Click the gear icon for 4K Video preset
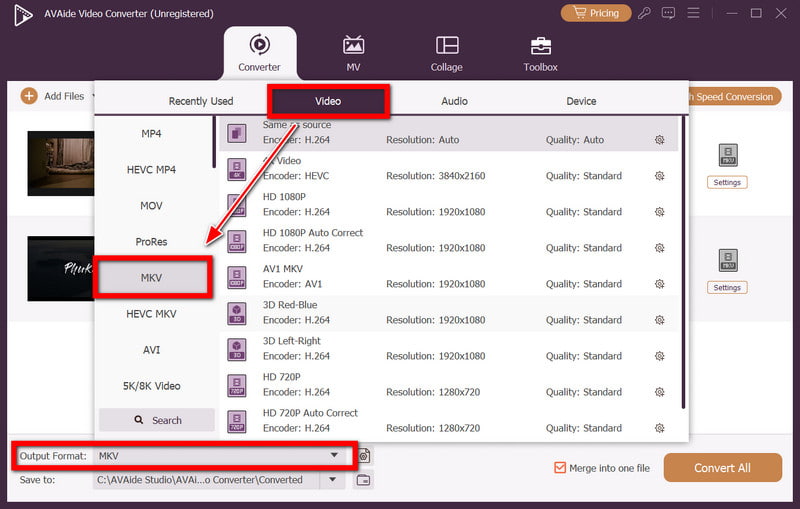800x509 pixels. 659,176
